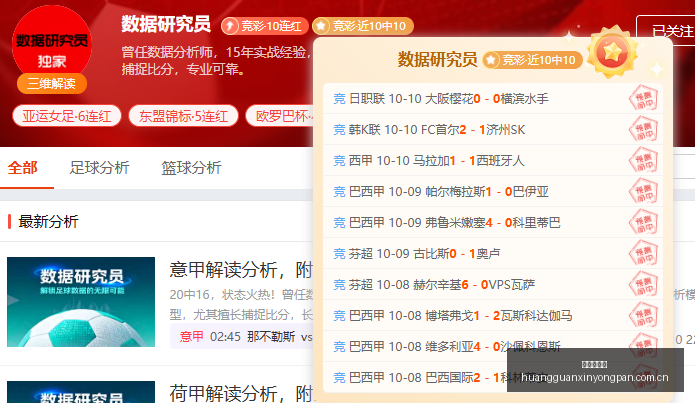Click the 巴西甲 维多利亚 4-0 row
This screenshot has width=695, height=403.
click(492, 347)
